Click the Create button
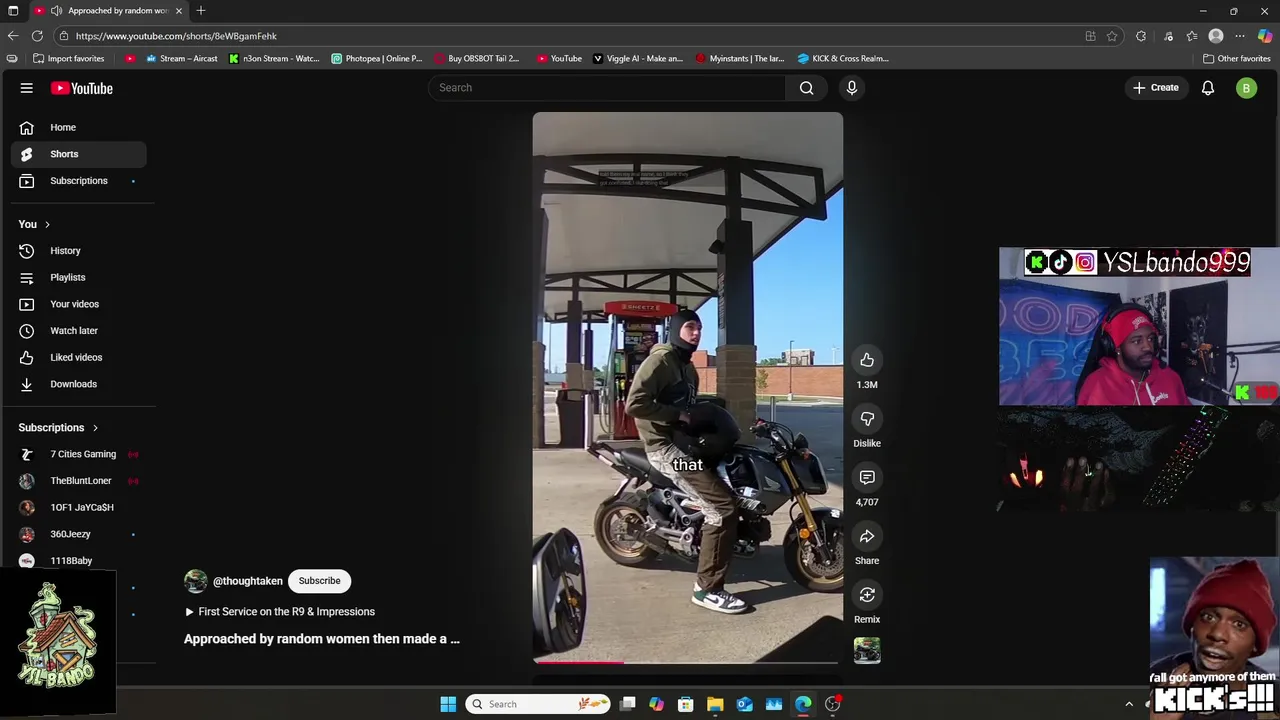Screen dimensions: 1280x720 coord(1155,88)
